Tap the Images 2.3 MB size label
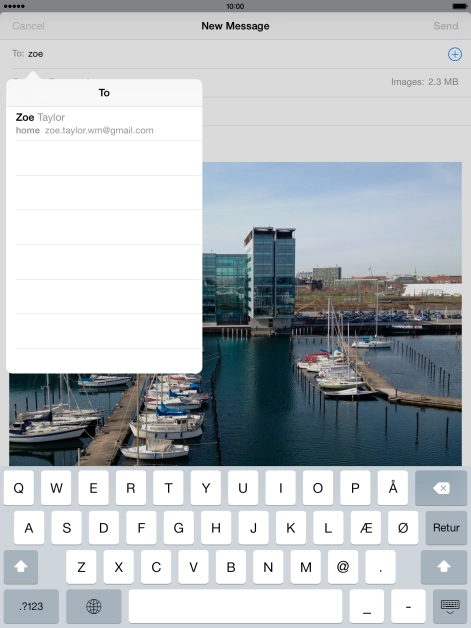The width and height of the screenshot is (471, 628). click(425, 82)
